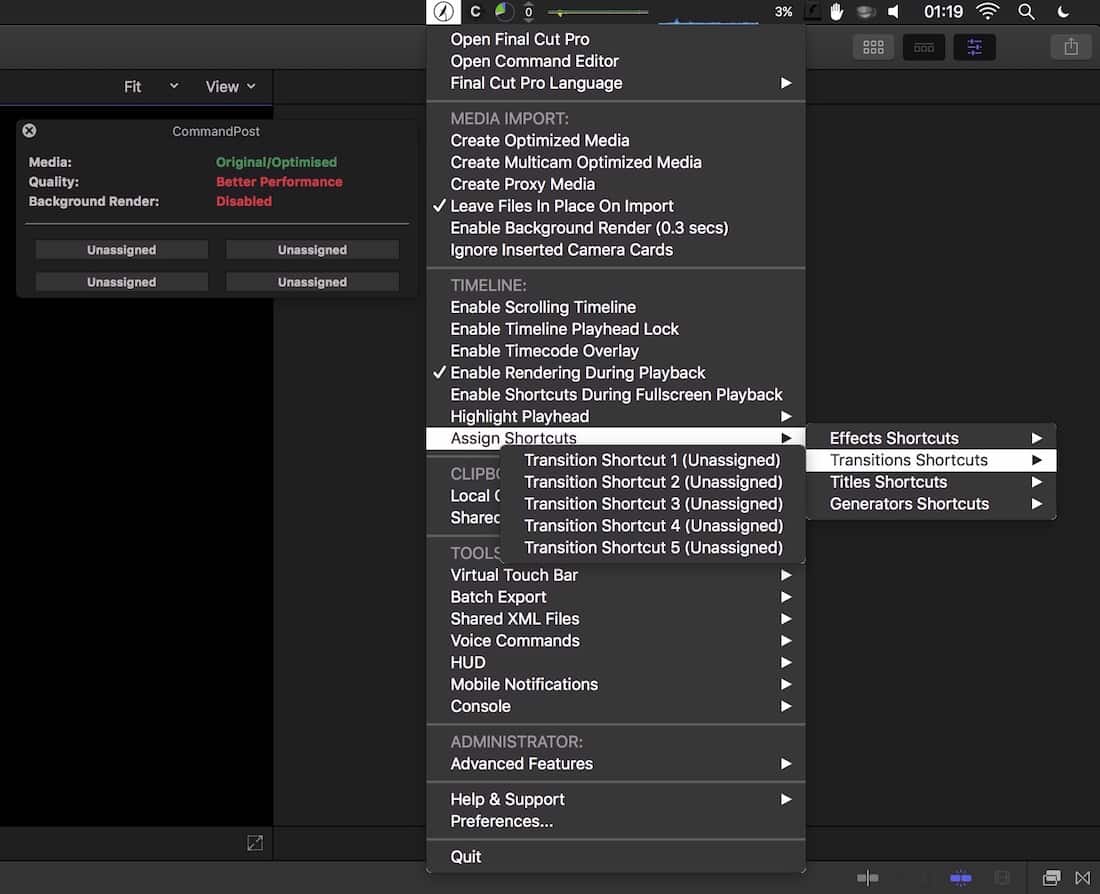
Task: Open Spotlight search magnifier
Action: point(1026,12)
